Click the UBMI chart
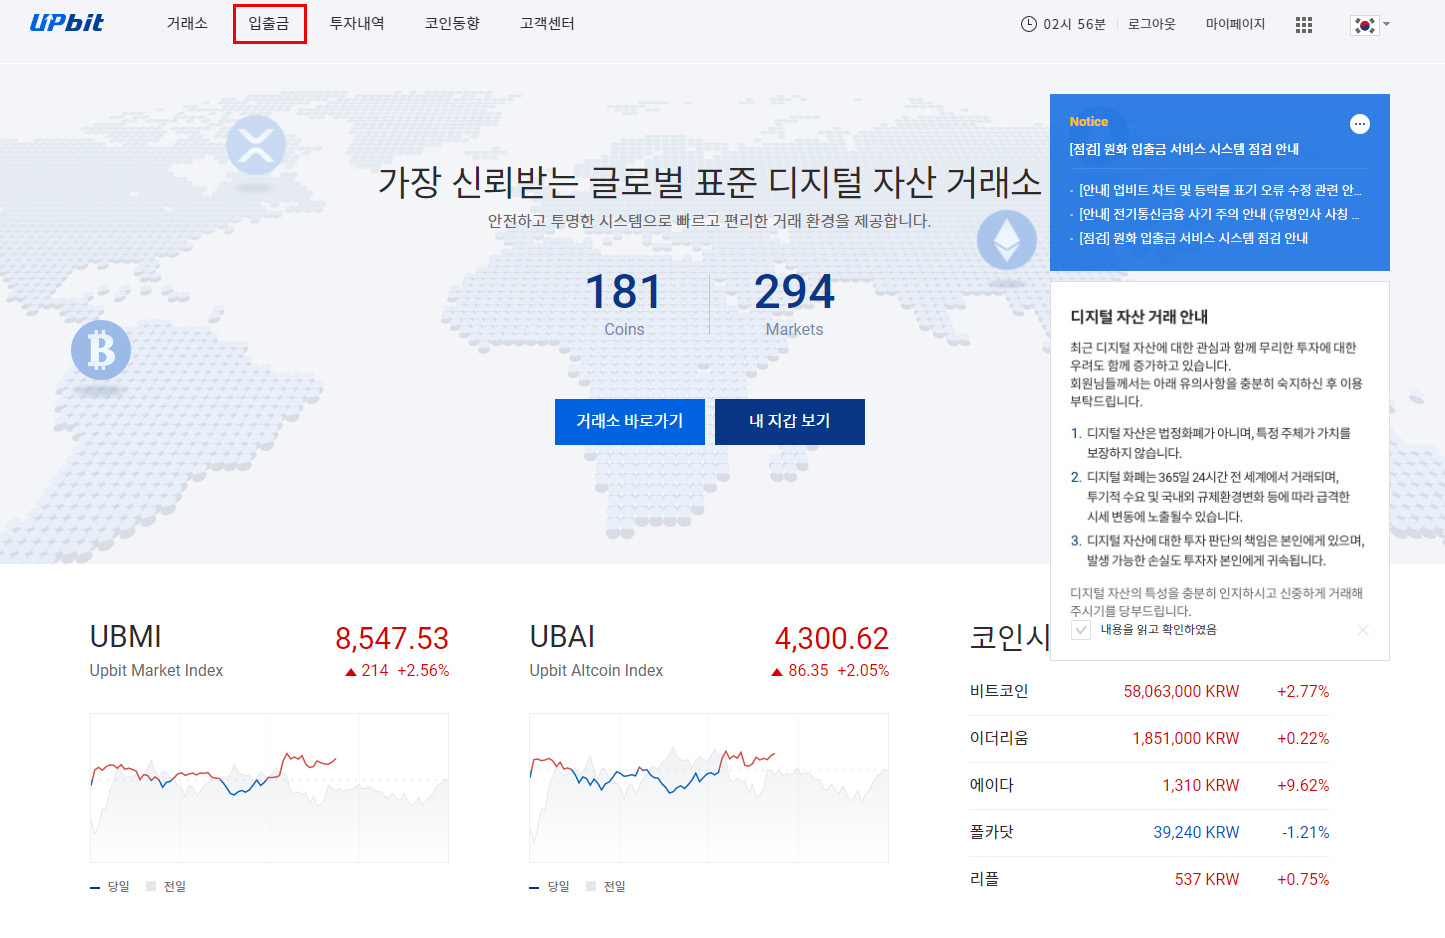 [269, 788]
